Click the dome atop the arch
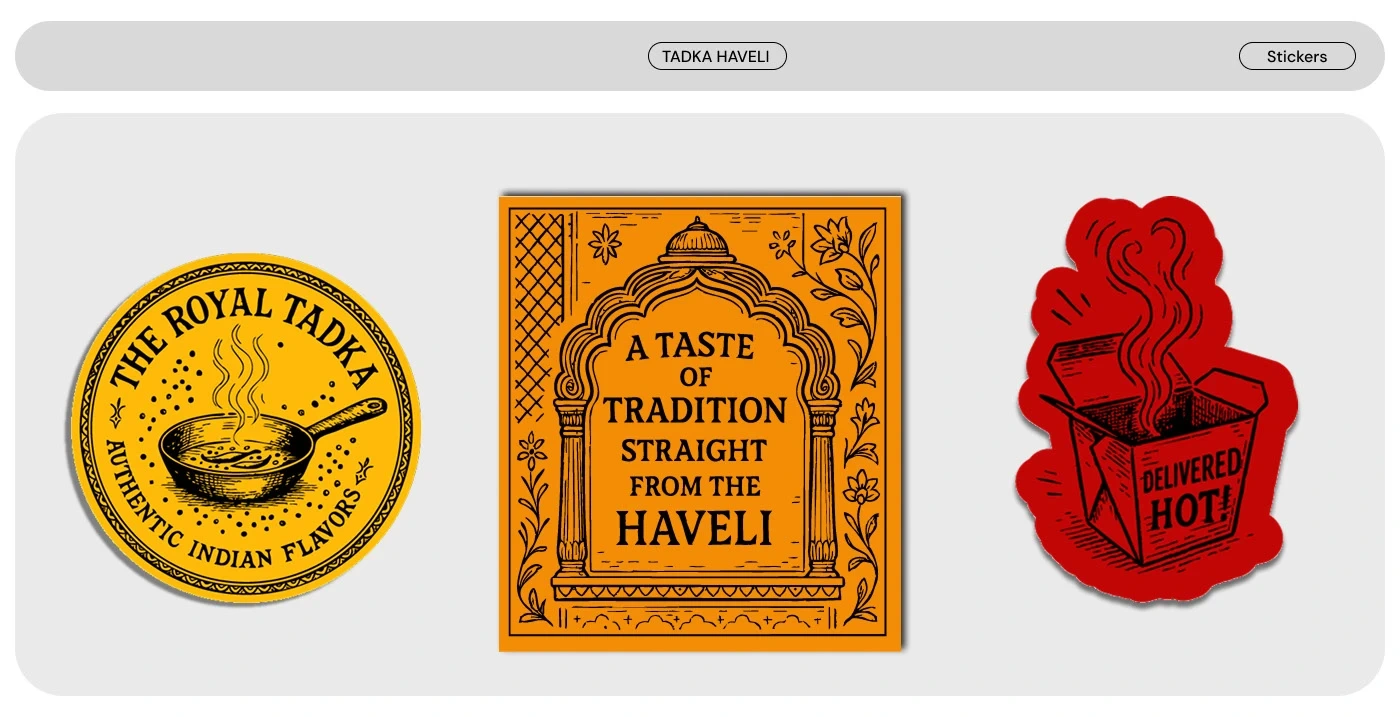1400x717 pixels. click(x=698, y=241)
